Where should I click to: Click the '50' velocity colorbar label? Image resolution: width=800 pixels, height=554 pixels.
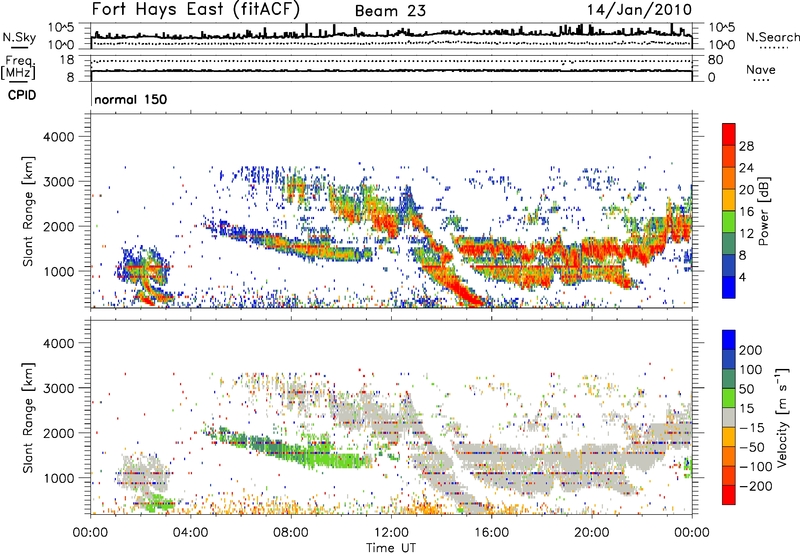(746, 389)
